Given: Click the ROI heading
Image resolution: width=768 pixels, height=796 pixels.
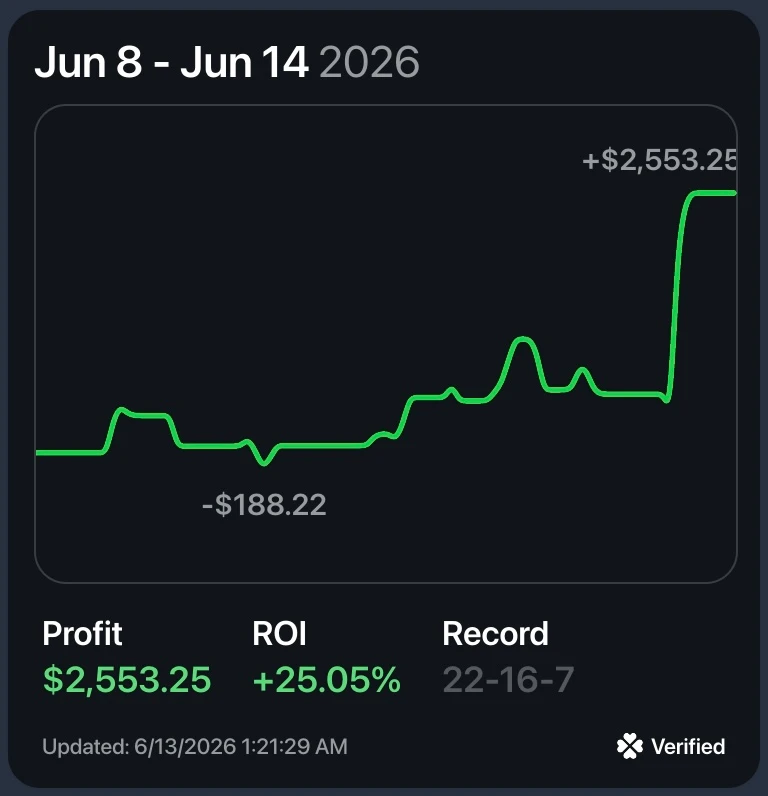Looking at the screenshot, I should coord(279,634).
